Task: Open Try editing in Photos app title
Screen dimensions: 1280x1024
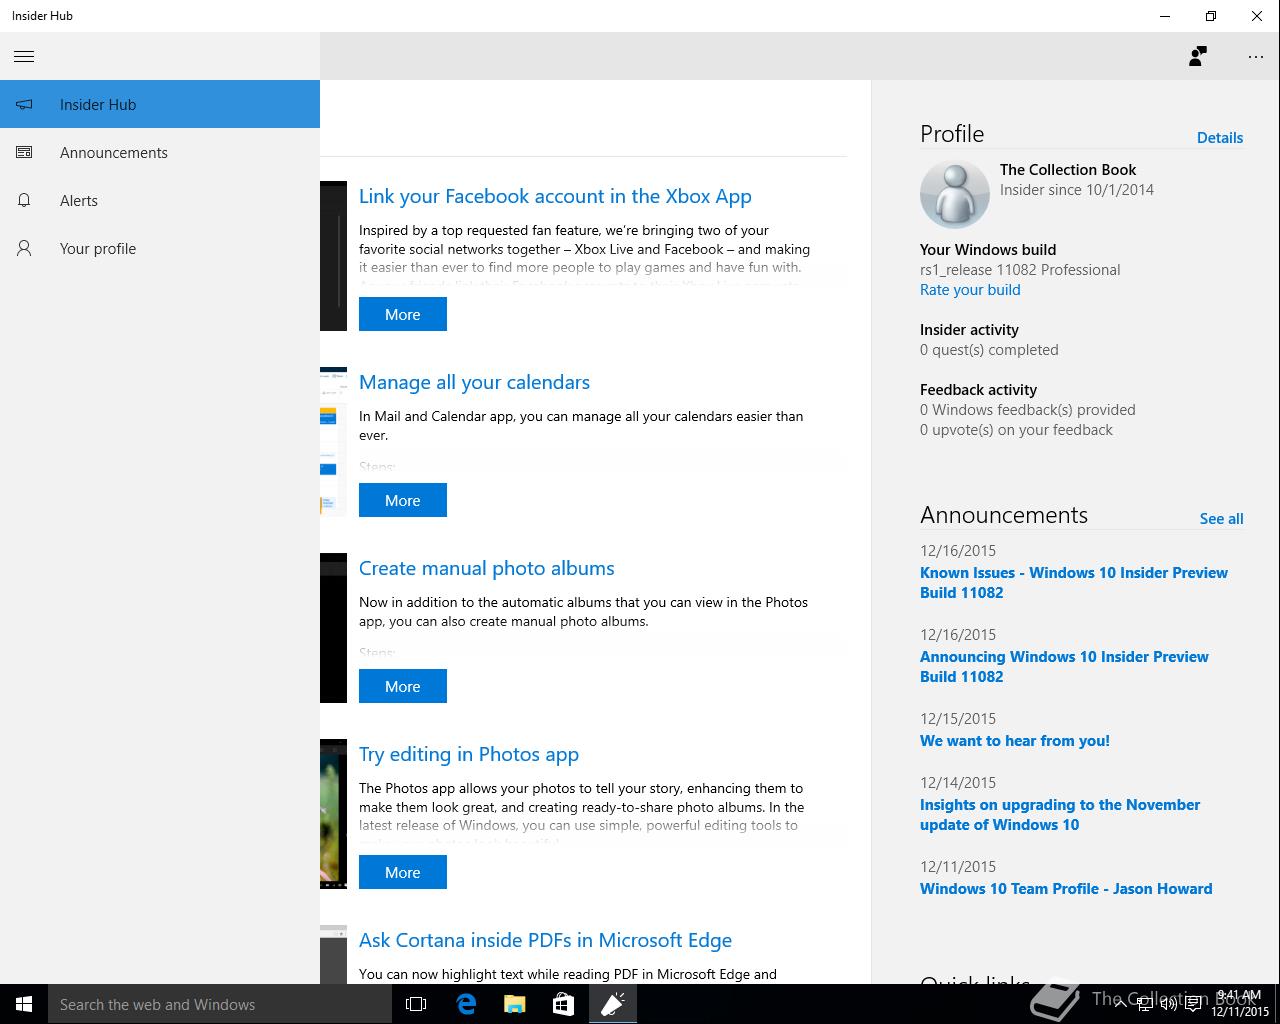Action: [x=469, y=754]
